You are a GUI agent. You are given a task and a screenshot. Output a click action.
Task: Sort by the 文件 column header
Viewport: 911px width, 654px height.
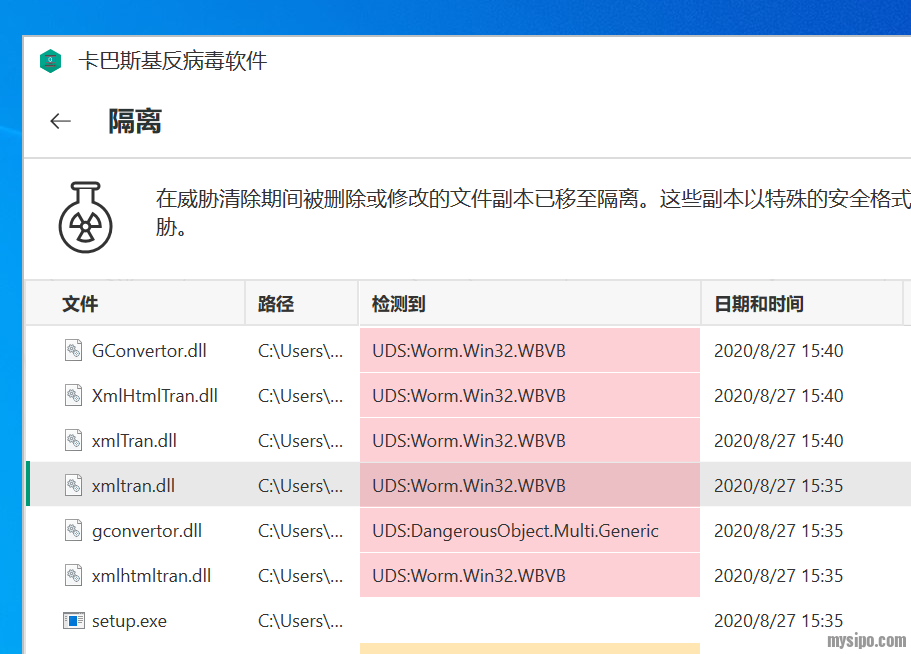pos(81,304)
